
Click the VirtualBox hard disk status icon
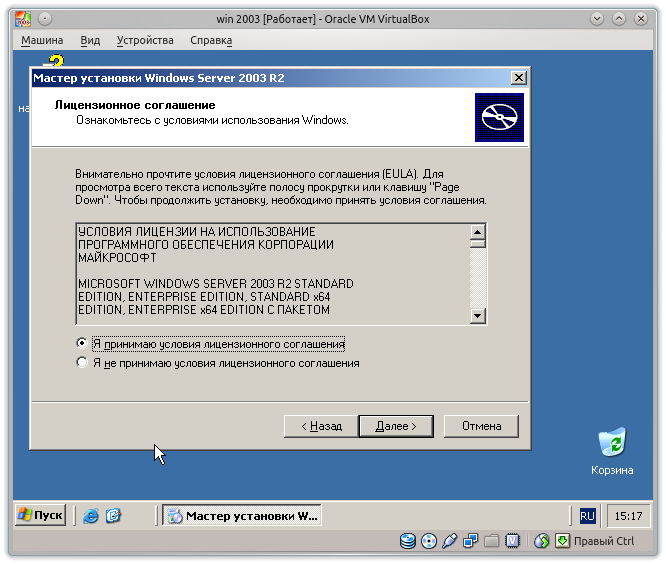point(408,541)
